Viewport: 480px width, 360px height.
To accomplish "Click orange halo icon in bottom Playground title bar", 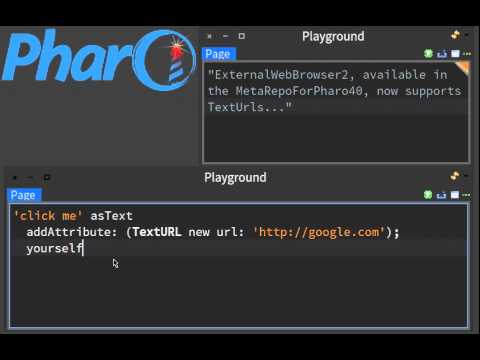I will (455, 176).
